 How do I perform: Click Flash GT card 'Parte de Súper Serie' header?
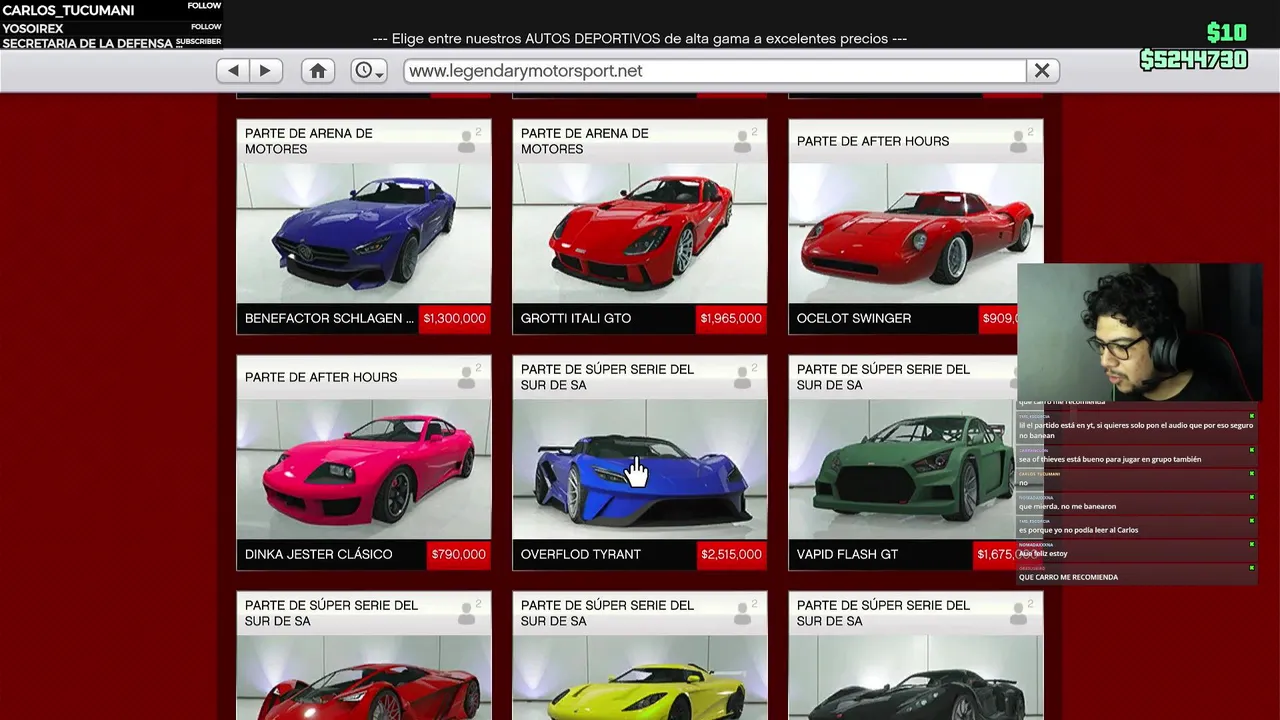click(x=883, y=377)
